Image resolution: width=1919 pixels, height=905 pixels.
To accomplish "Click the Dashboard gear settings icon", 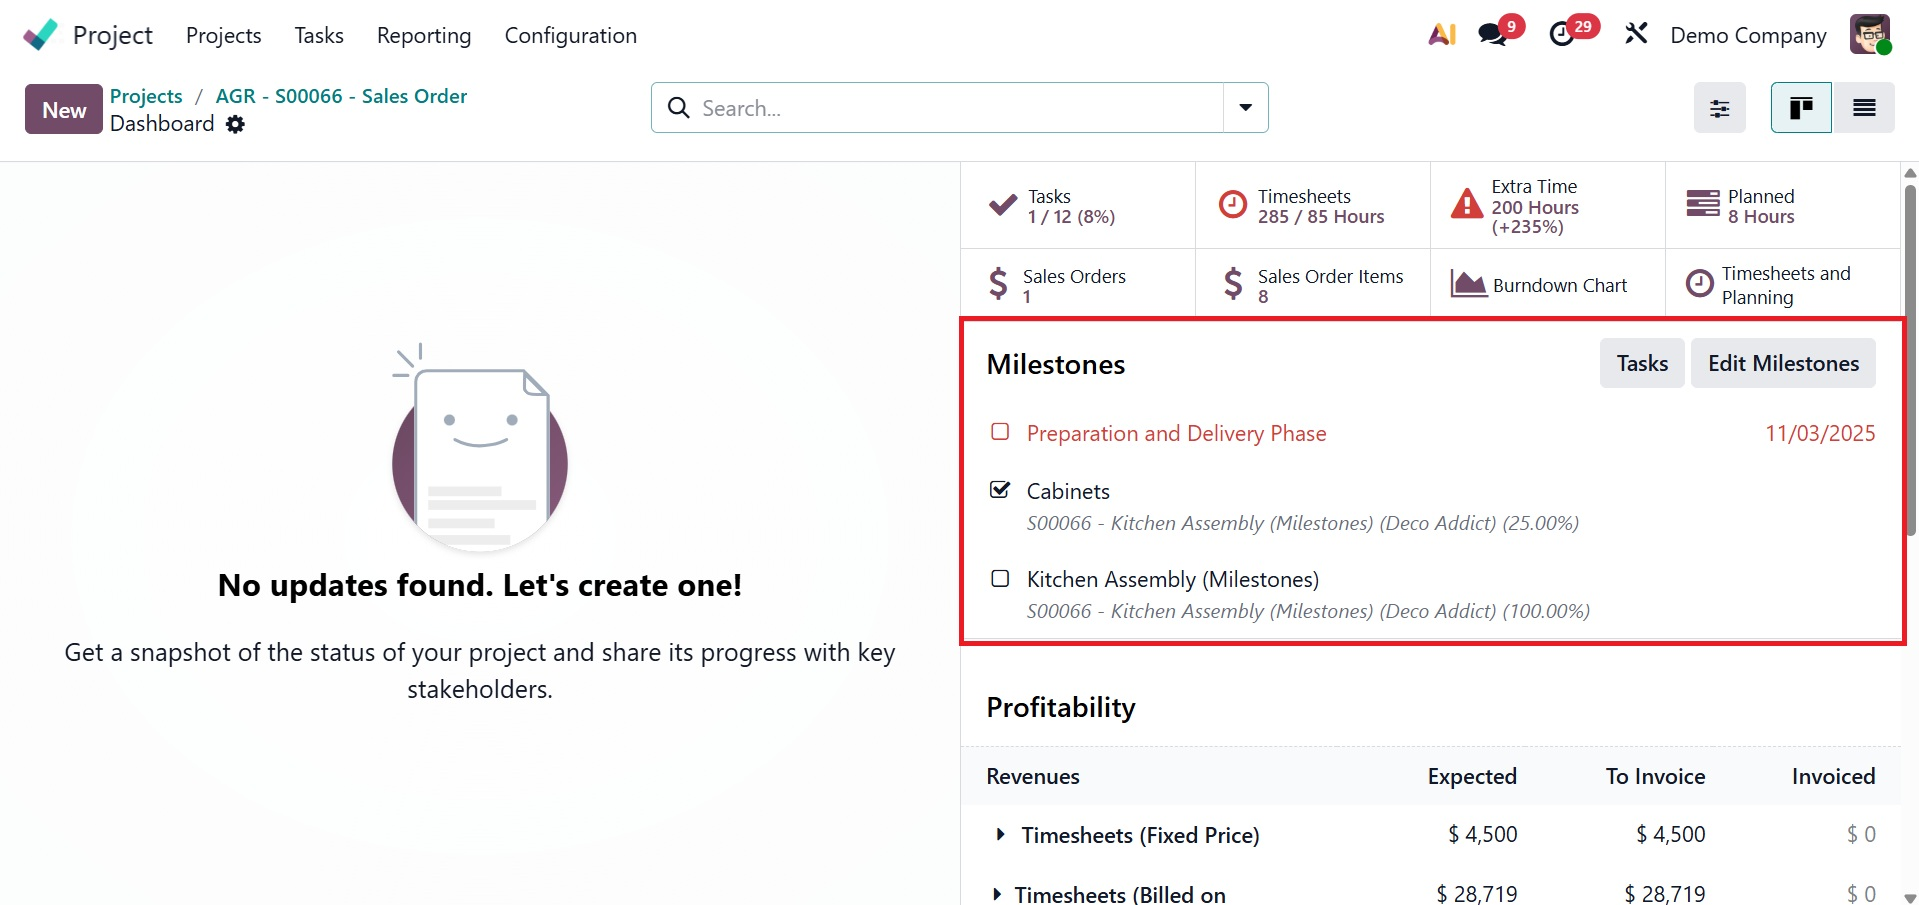I will (x=235, y=124).
